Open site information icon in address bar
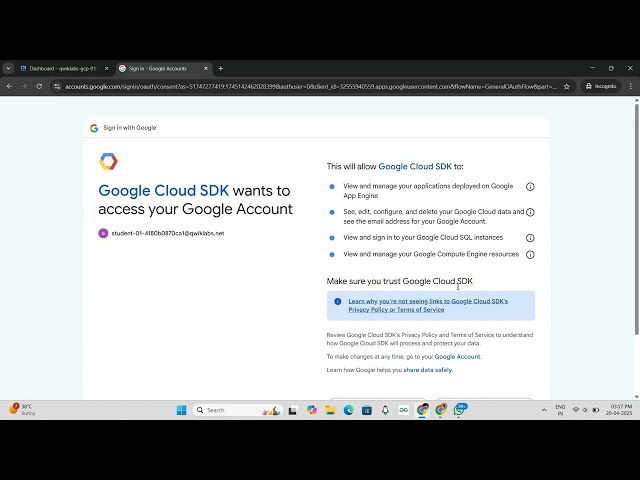640x480 pixels. pyautogui.click(x=57, y=87)
